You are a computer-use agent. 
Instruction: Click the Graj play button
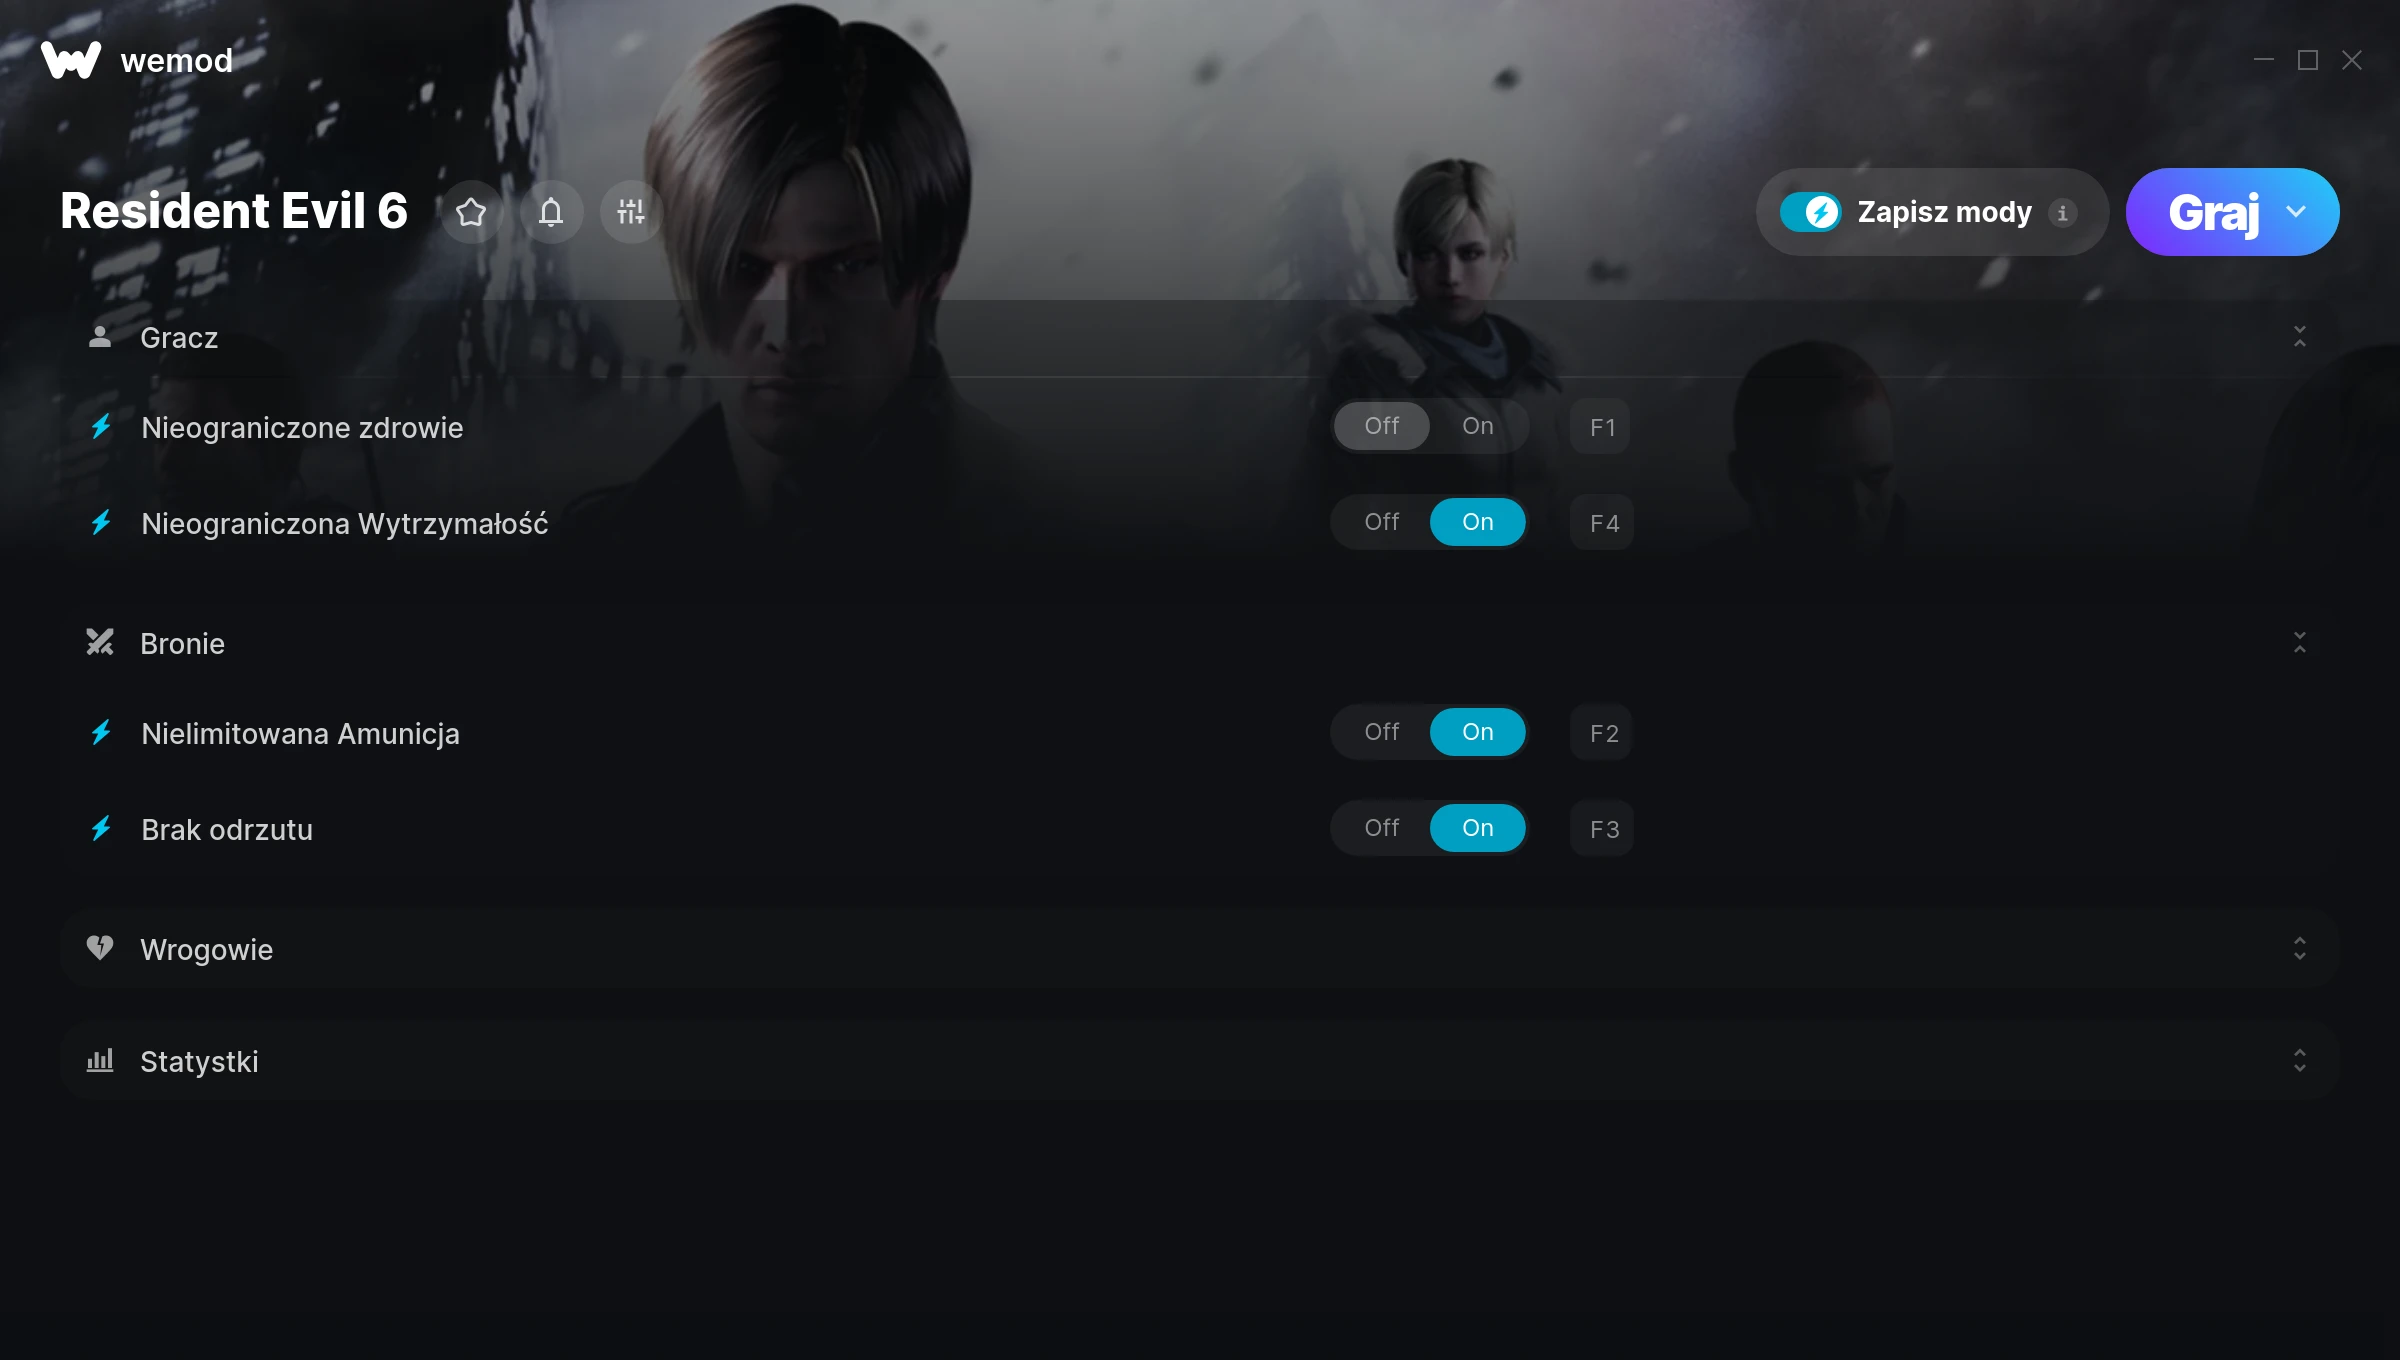[2212, 212]
